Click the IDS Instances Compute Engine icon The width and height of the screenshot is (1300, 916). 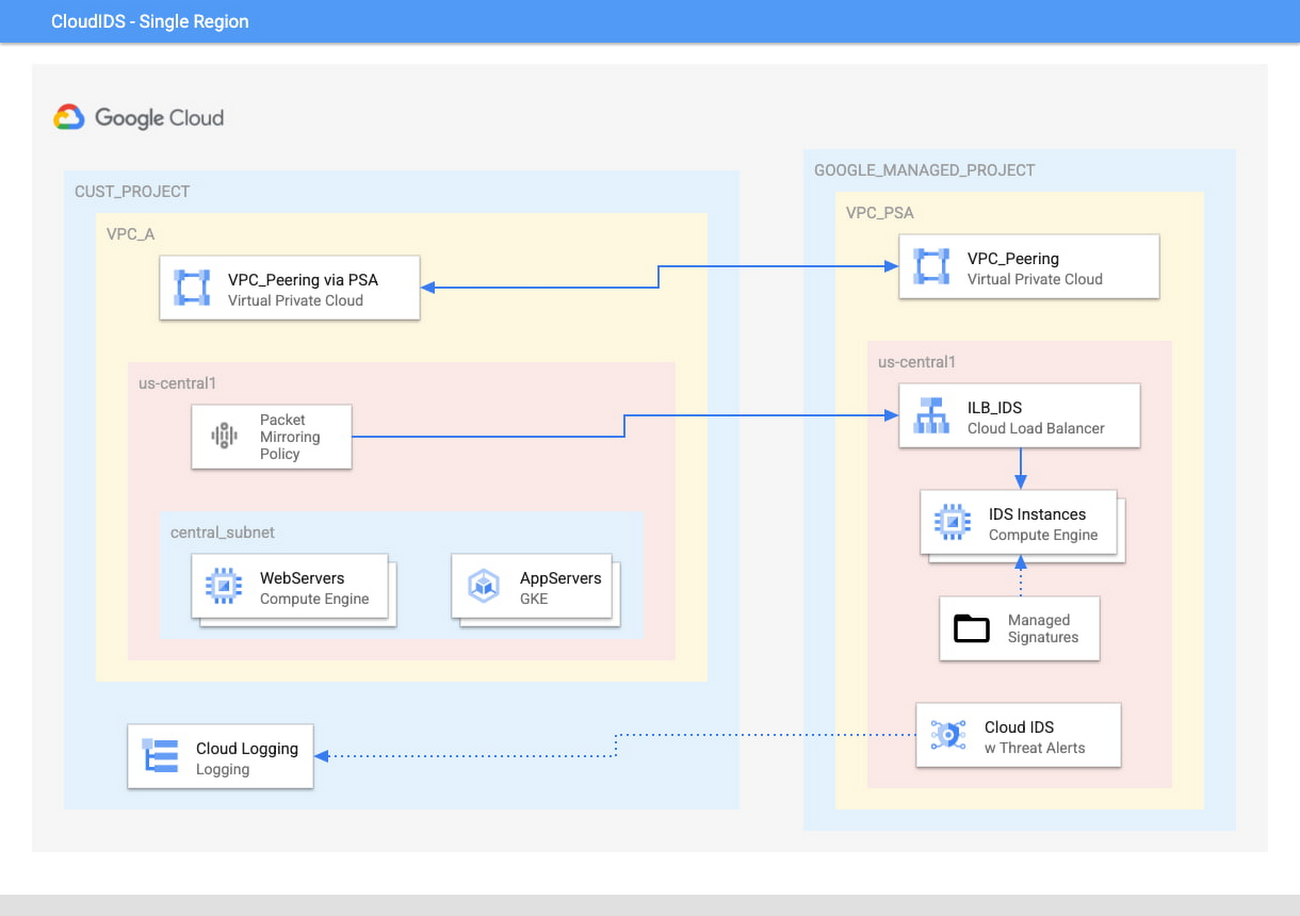click(952, 522)
